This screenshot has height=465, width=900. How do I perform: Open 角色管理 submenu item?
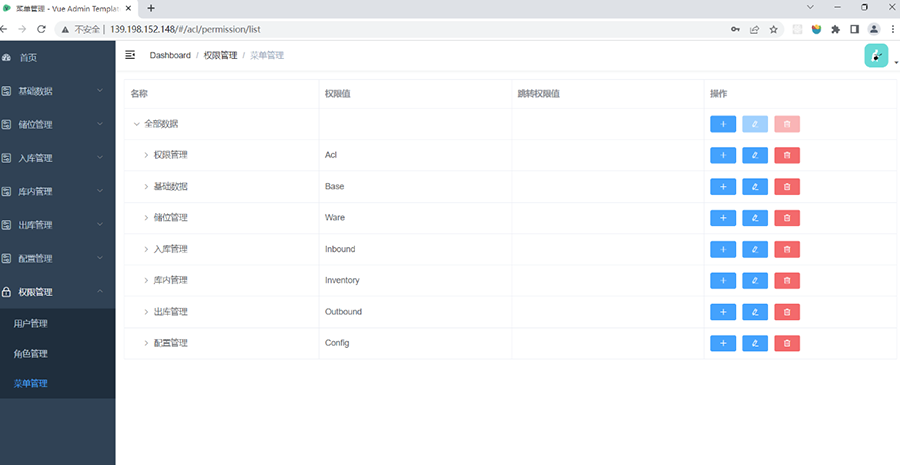click(x=57, y=354)
